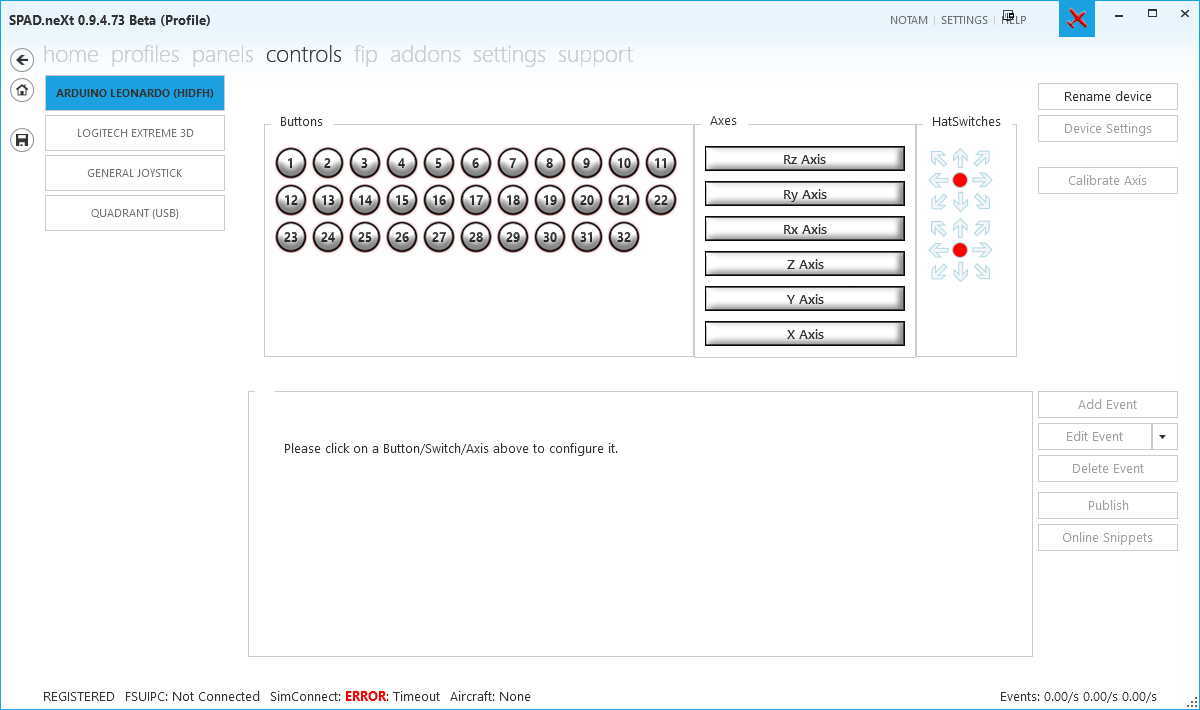Click the REGISTERED status text
This screenshot has width=1200, height=710.
[x=79, y=696]
